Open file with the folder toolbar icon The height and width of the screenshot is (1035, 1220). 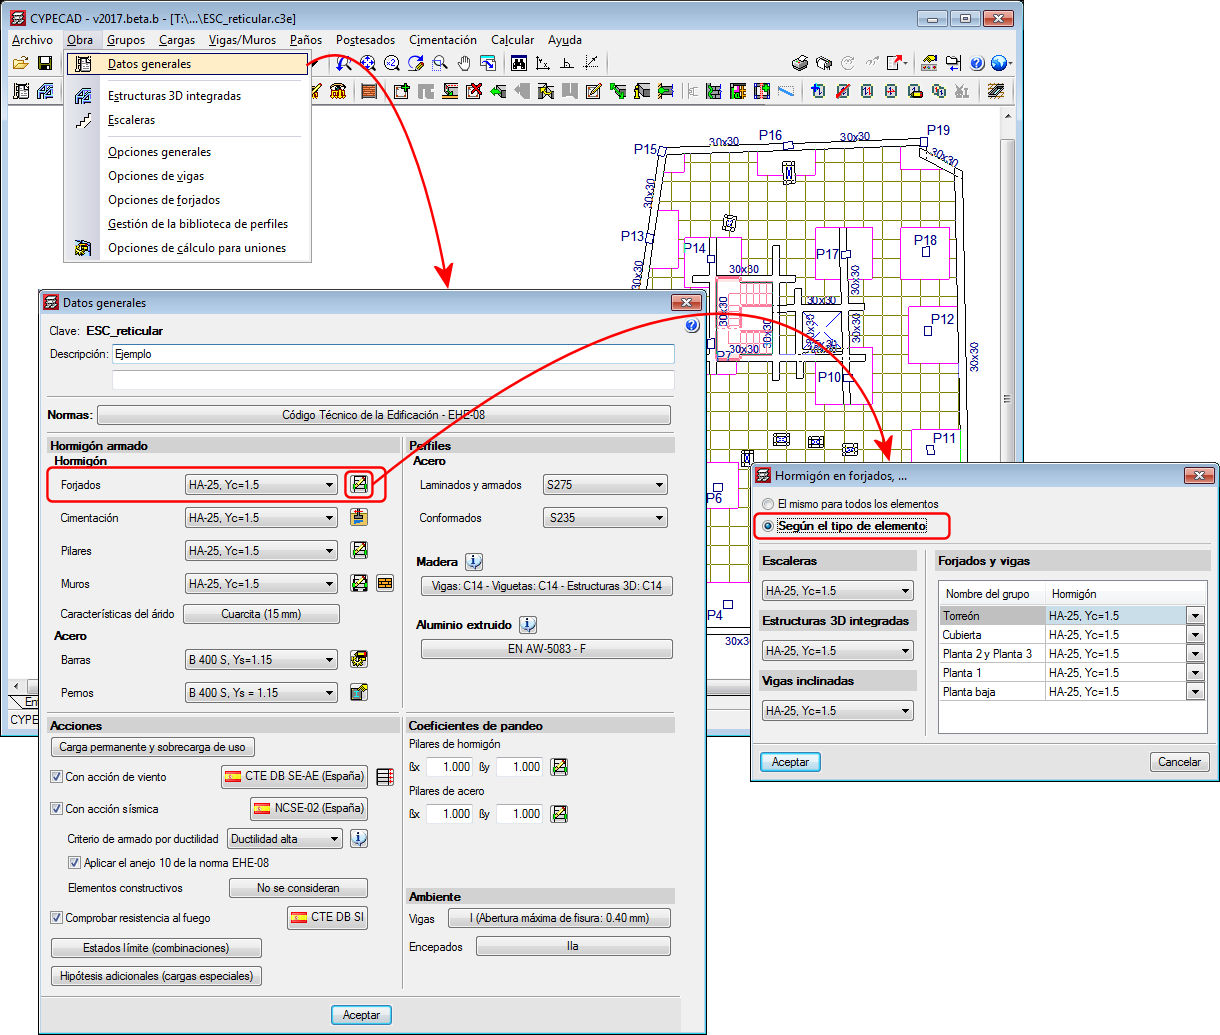20,63
